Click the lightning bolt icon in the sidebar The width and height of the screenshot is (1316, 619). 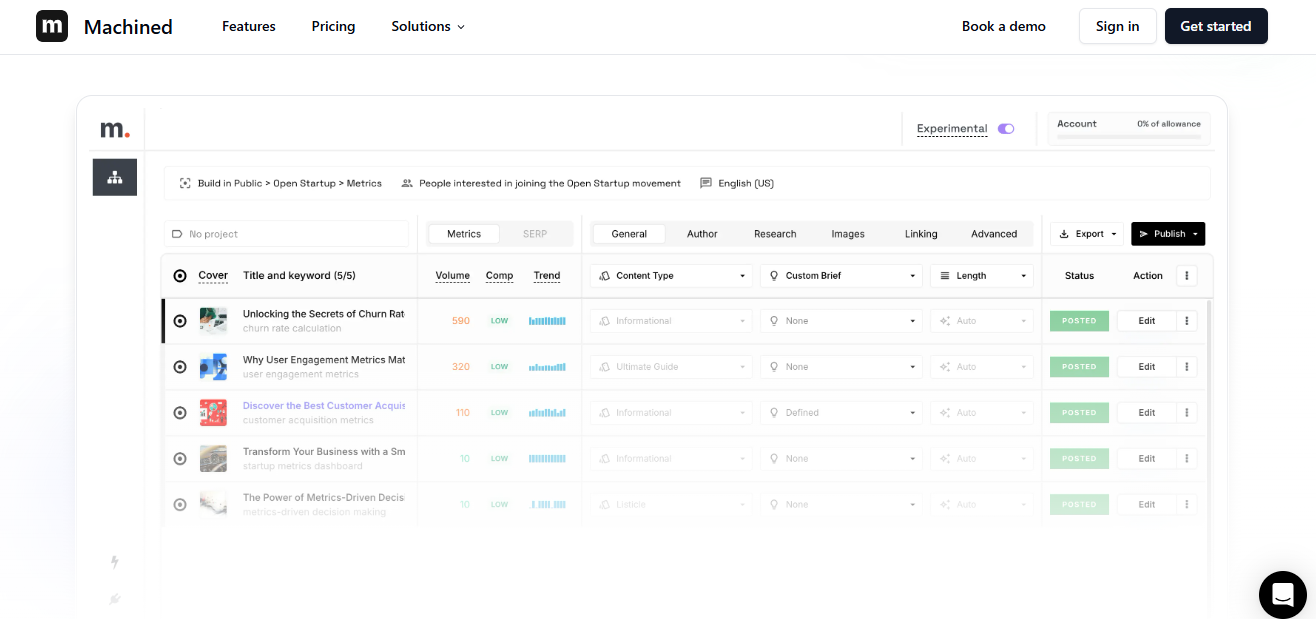[x=115, y=562]
